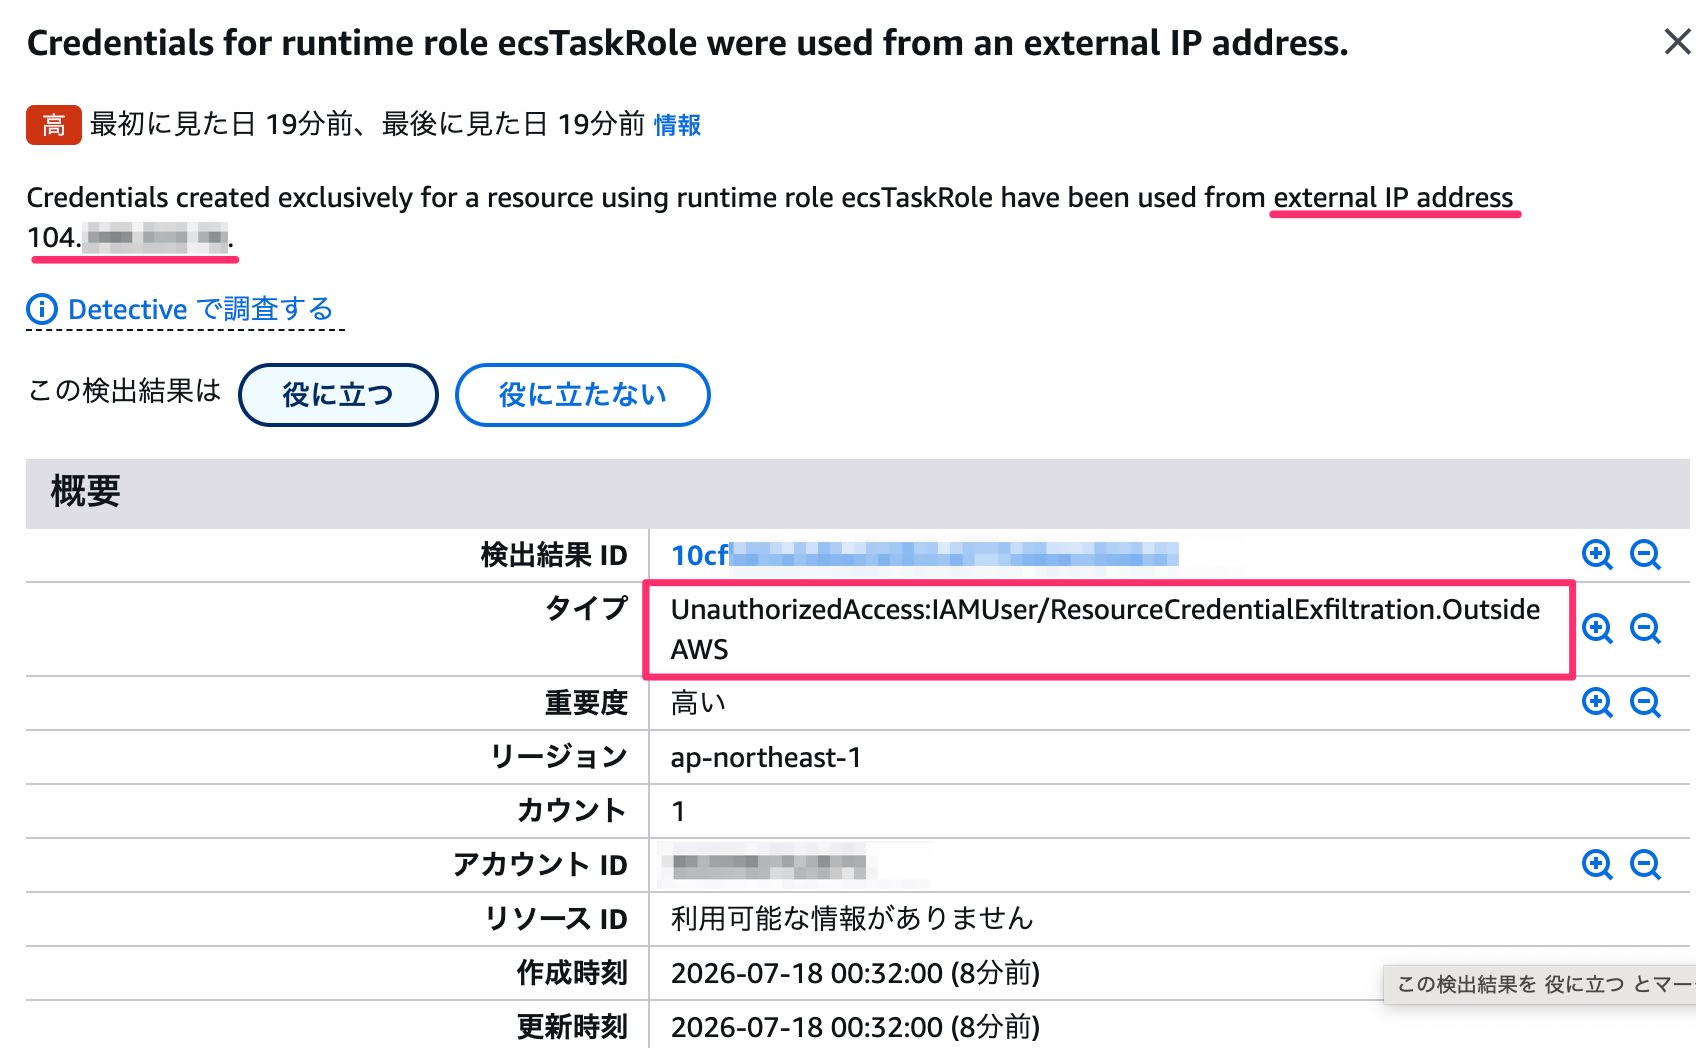
Task: Click the ap-northeast-1 region value
Action: click(x=766, y=758)
